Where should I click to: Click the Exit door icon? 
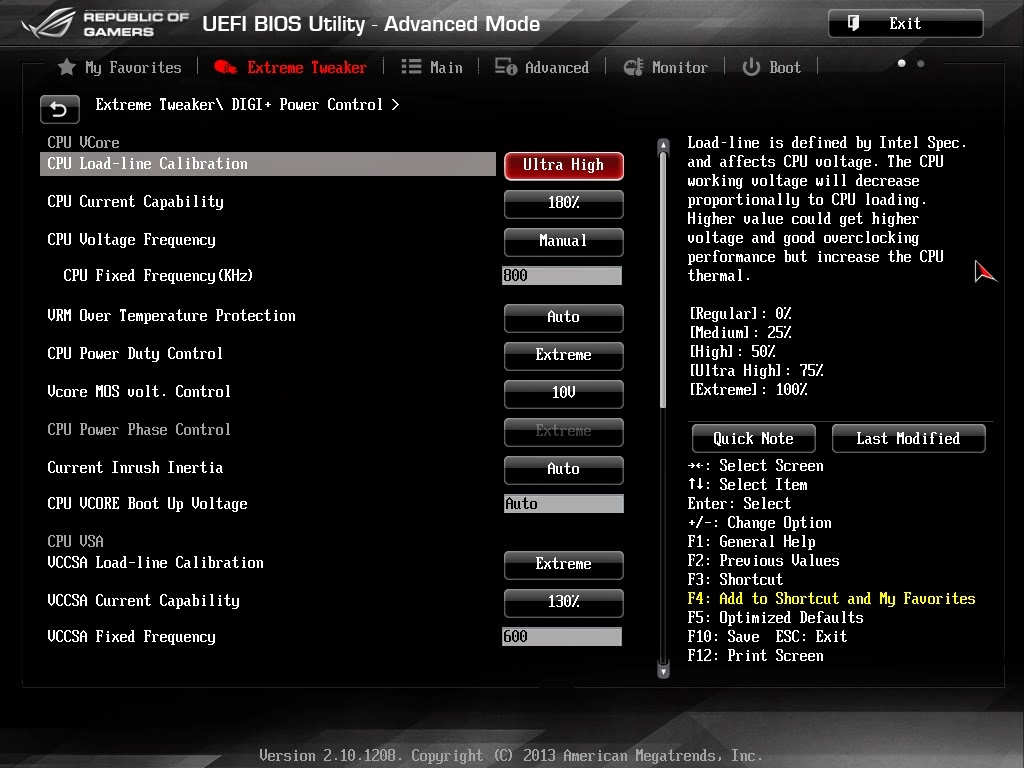point(854,24)
